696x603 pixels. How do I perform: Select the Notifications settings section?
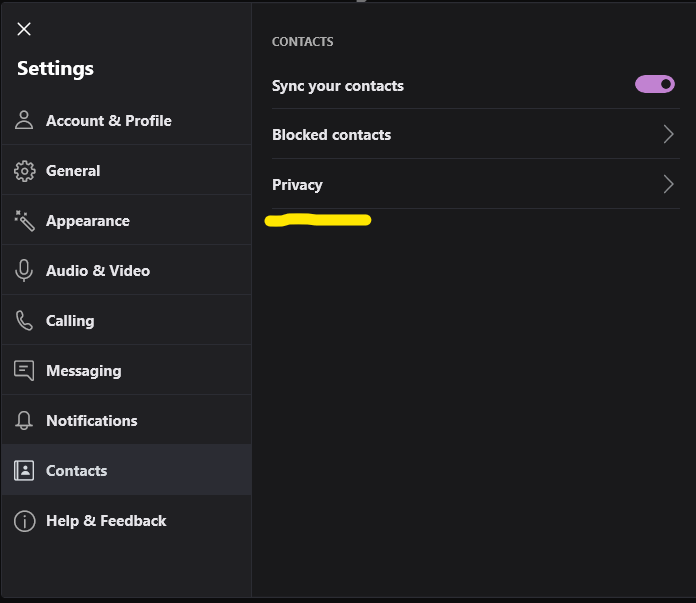pos(92,421)
